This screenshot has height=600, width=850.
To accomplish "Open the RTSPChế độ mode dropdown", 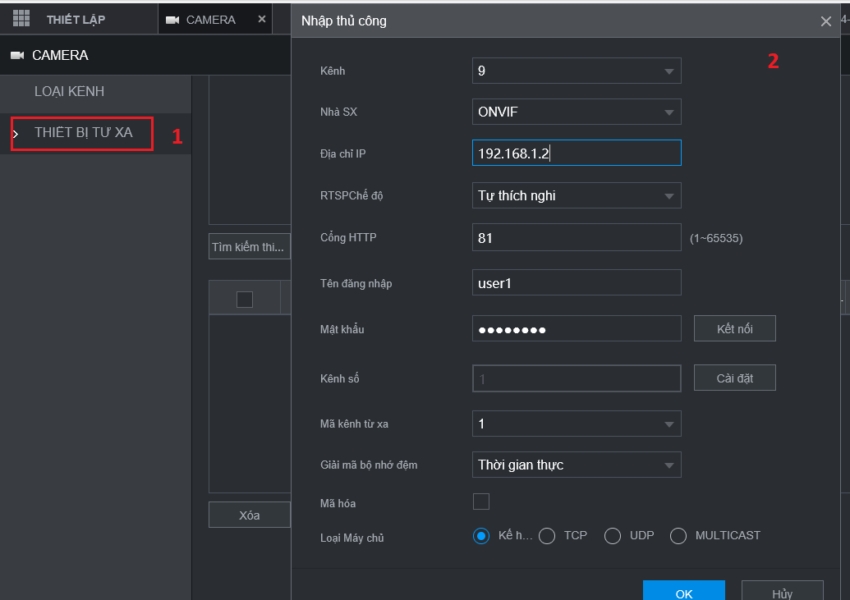I will click(x=576, y=195).
